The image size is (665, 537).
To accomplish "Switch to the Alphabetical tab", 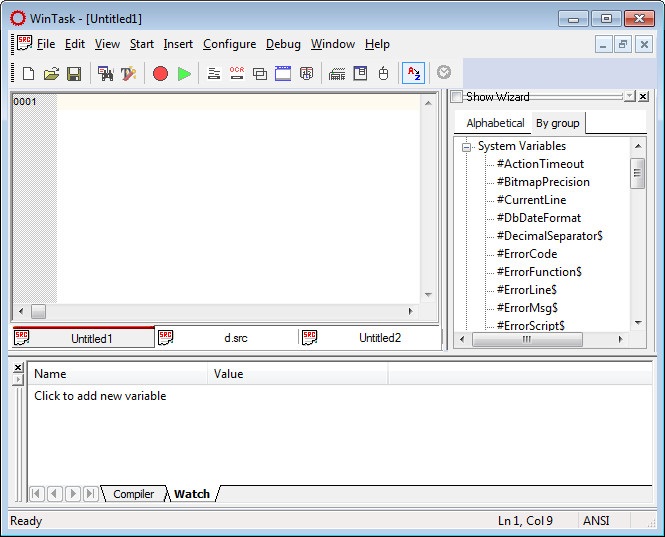I will pos(495,123).
